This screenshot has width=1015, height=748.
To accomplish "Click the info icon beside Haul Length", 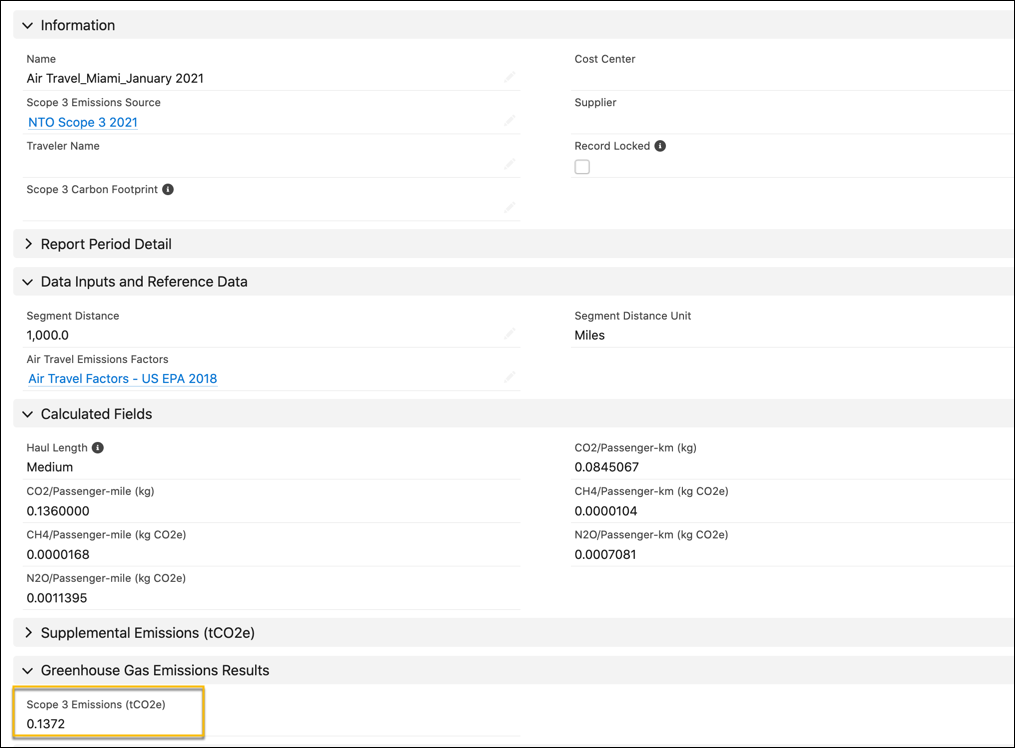I will pyautogui.click(x=98, y=447).
